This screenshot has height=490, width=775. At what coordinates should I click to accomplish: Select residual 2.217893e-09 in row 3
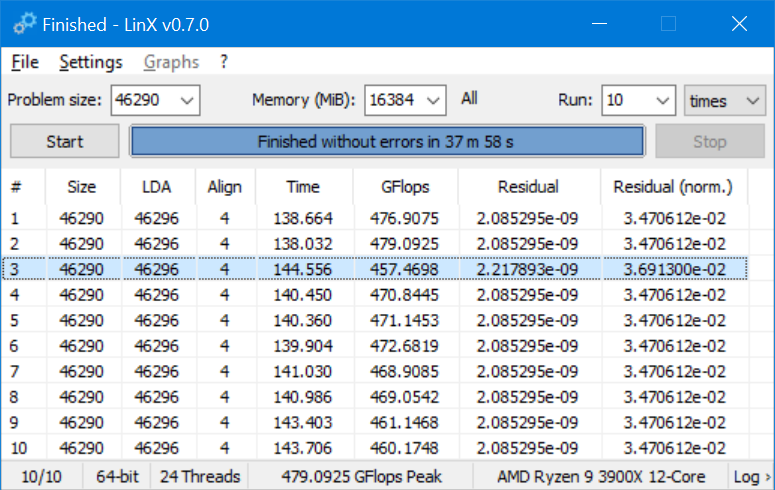[527, 269]
